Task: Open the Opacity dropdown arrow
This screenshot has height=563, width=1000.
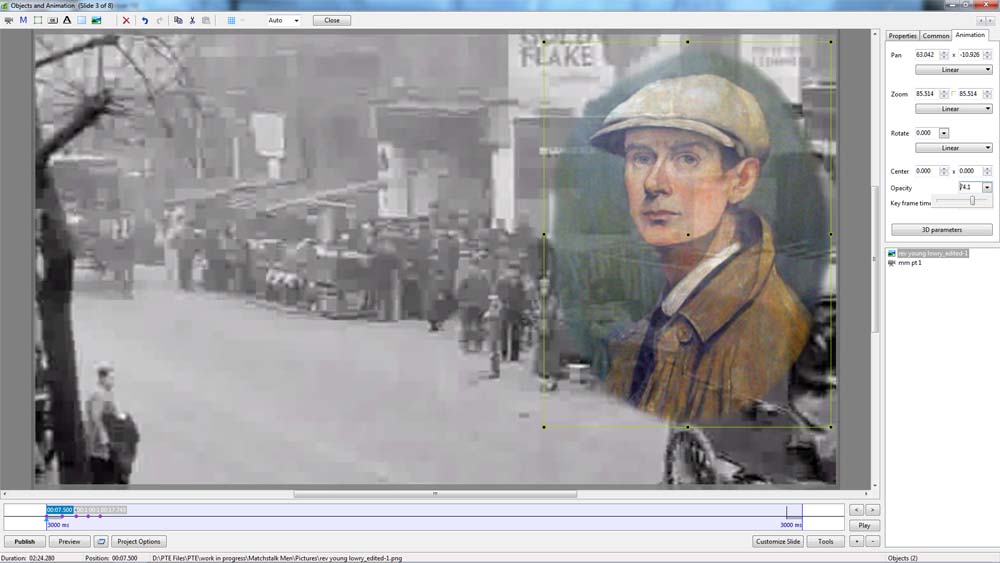Action: [x=987, y=187]
